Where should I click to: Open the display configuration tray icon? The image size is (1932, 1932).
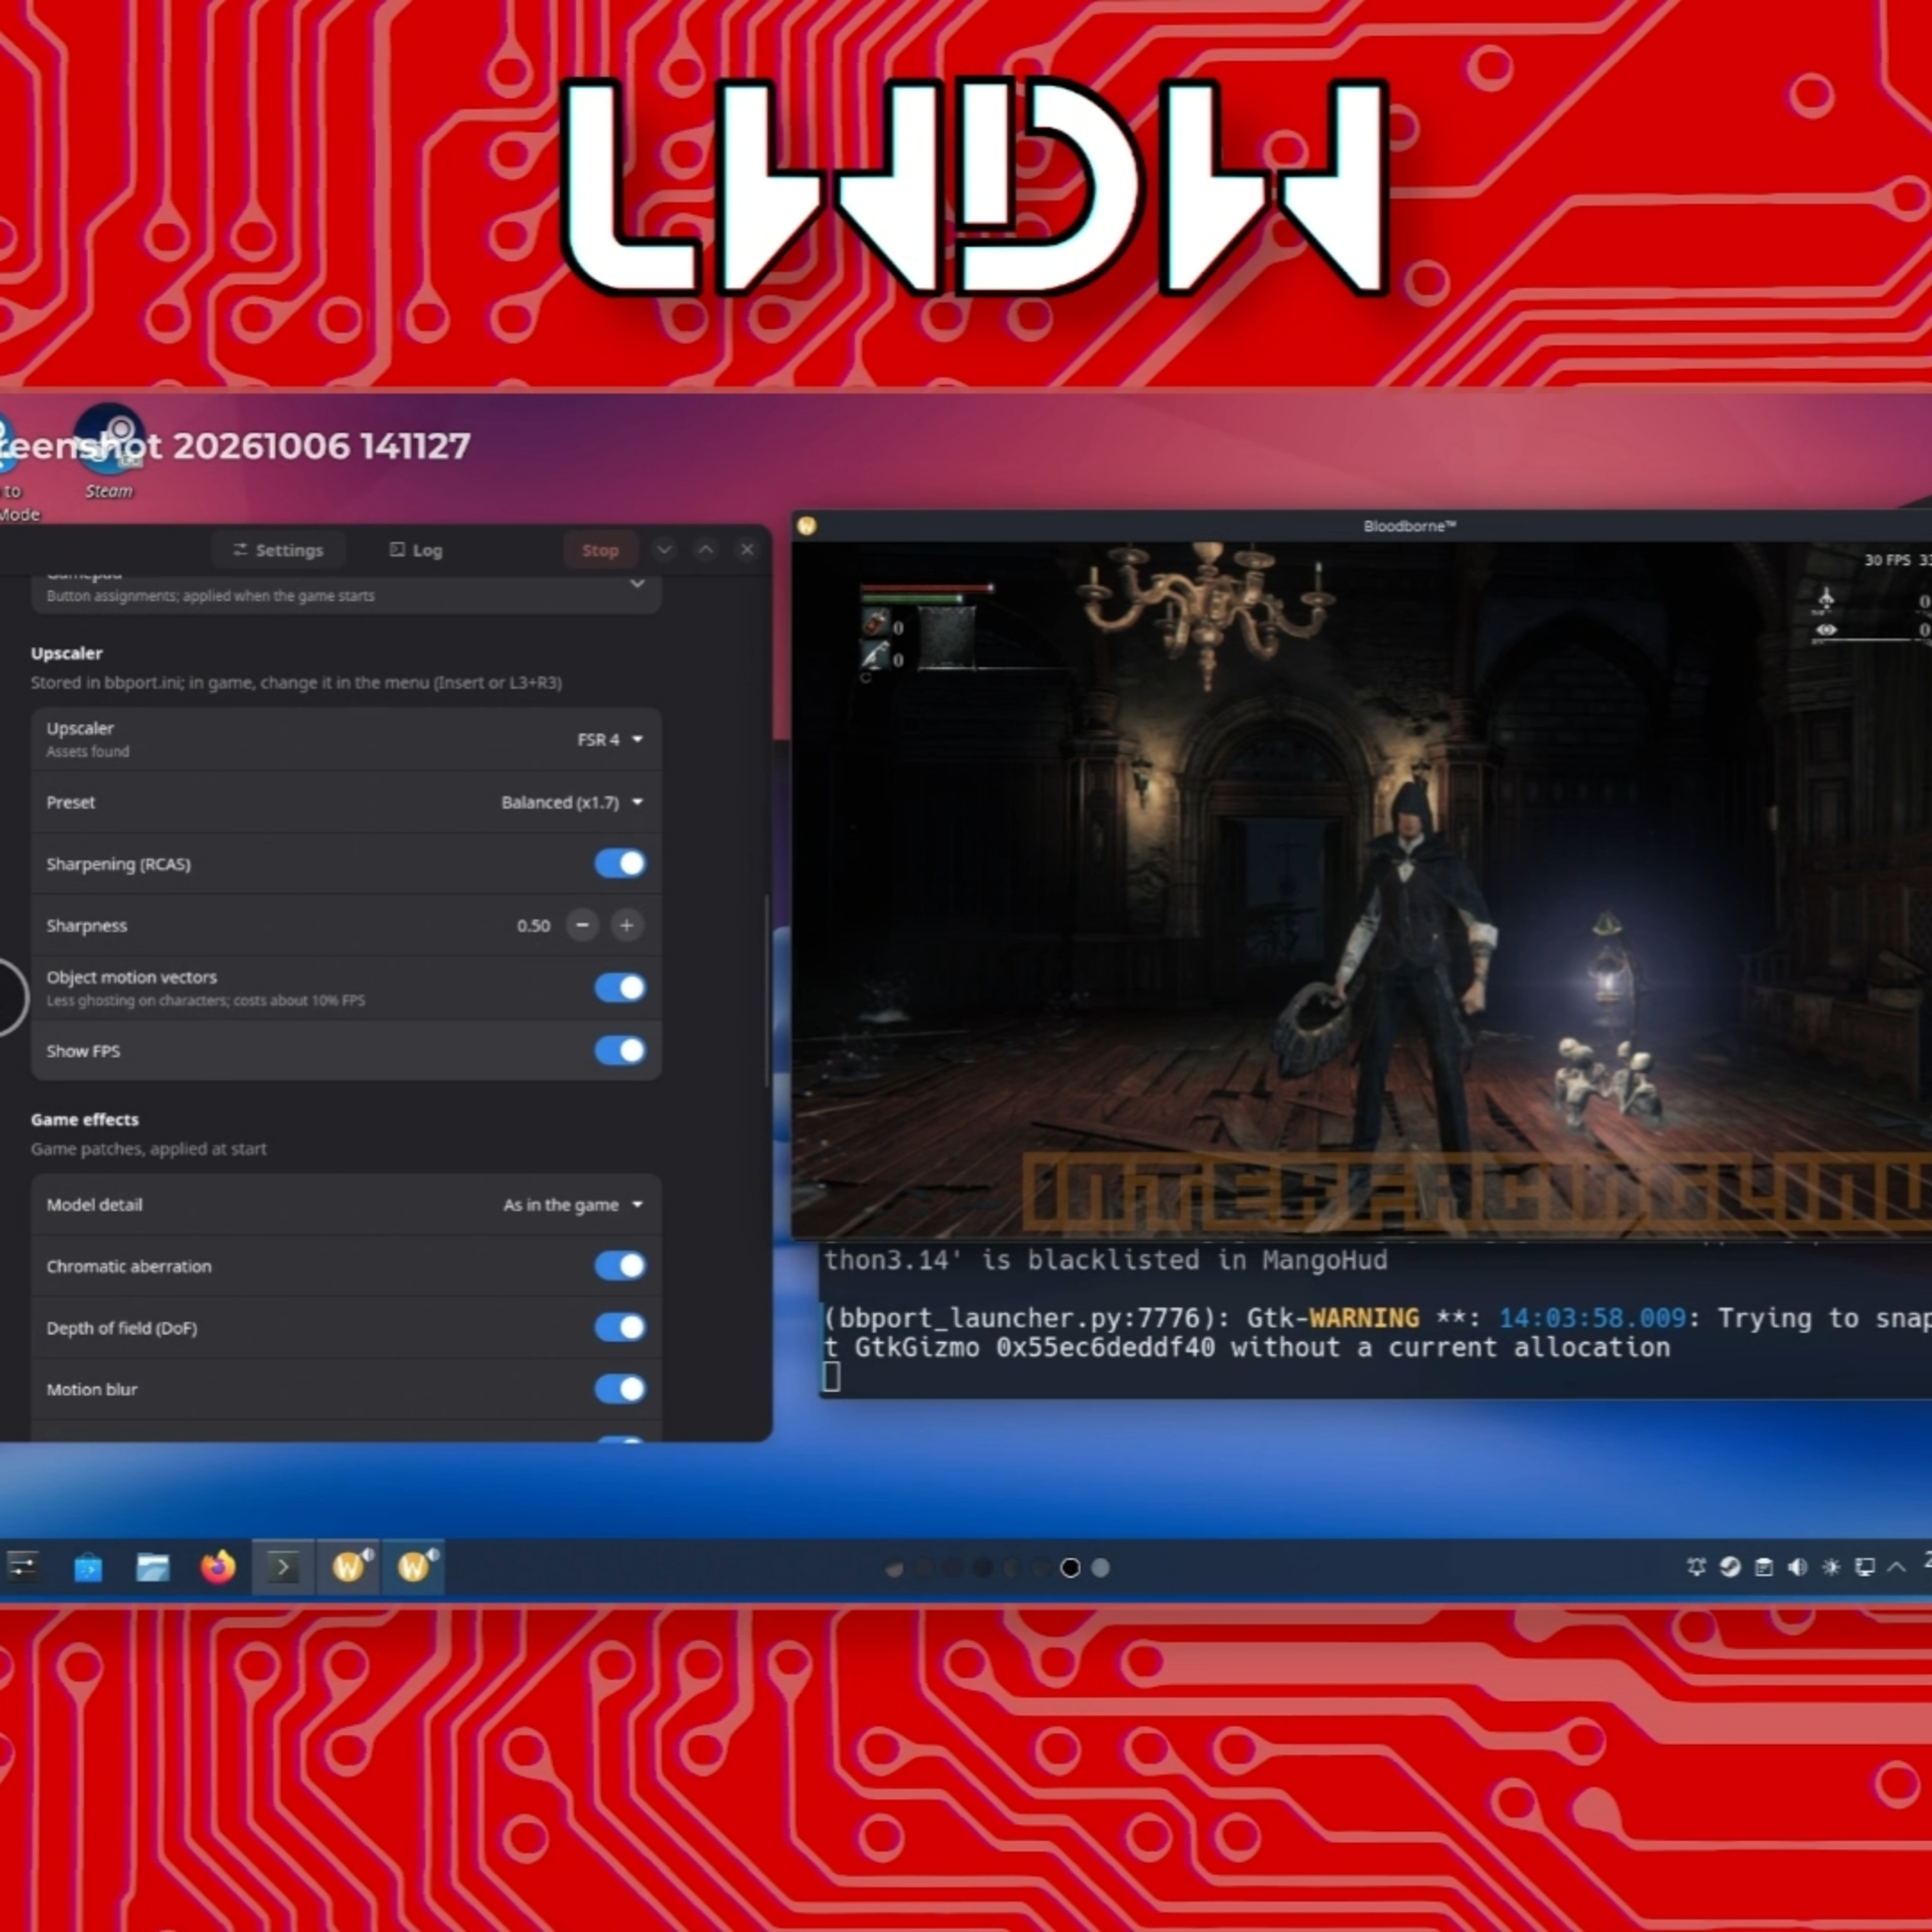tap(1865, 1567)
